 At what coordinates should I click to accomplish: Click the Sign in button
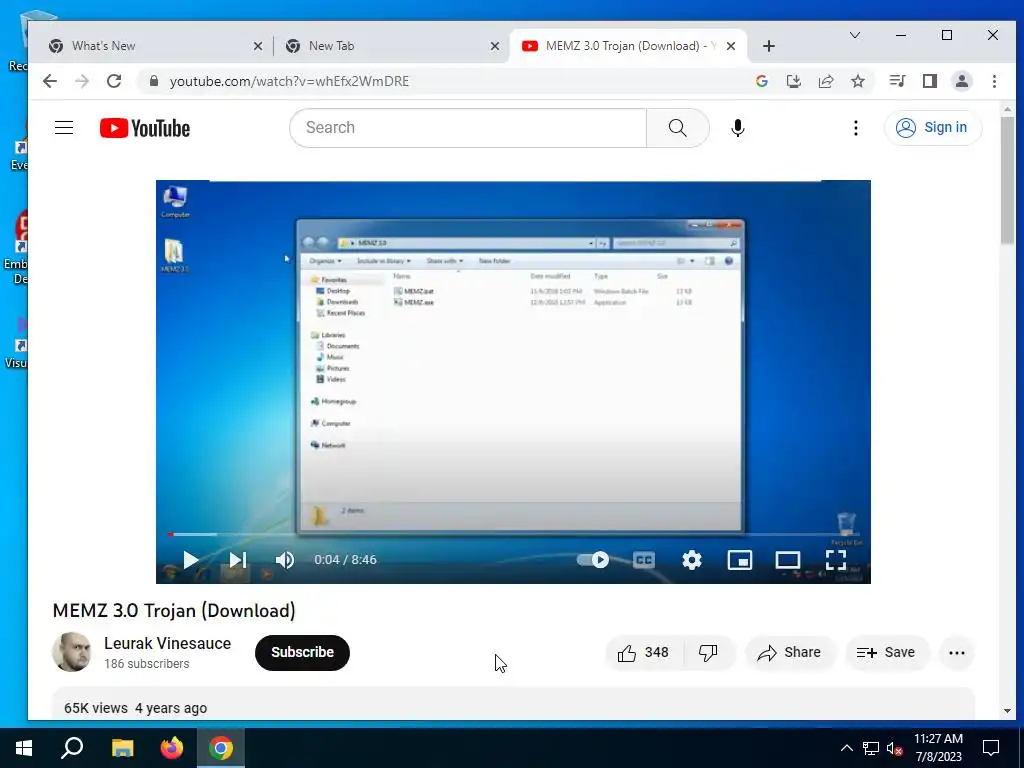pyautogui.click(x=933, y=127)
